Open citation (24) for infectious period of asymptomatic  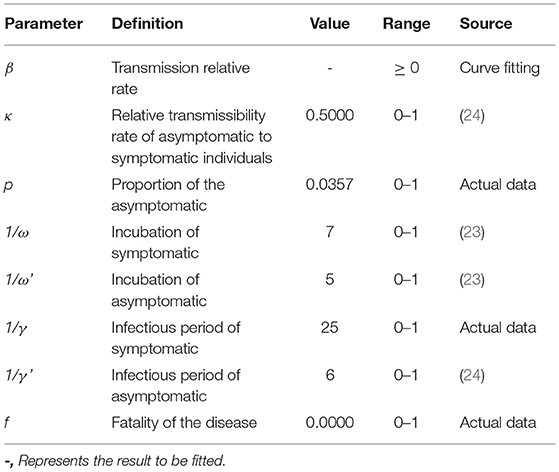472,375
